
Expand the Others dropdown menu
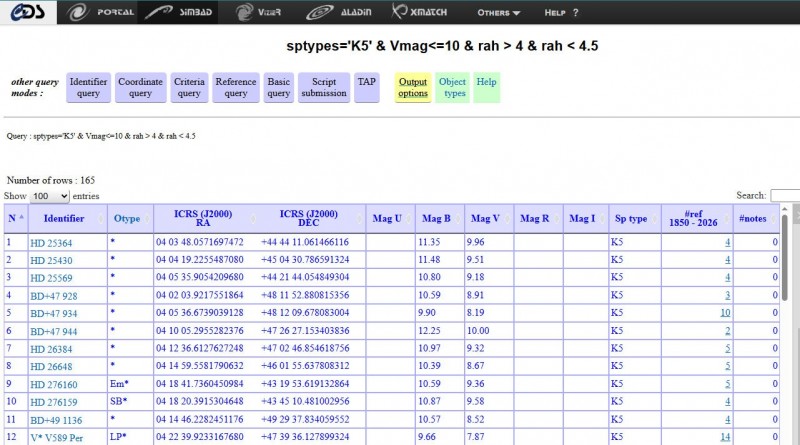pyautogui.click(x=498, y=13)
